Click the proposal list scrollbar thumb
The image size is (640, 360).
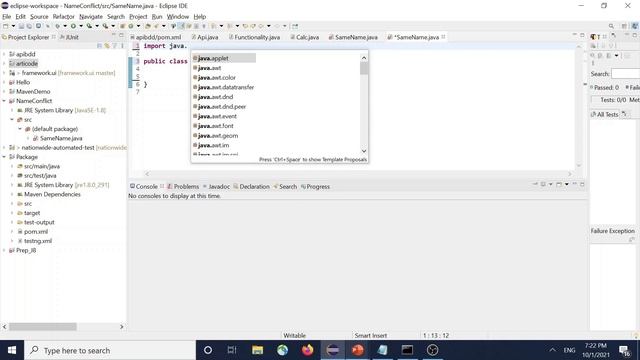[364, 68]
